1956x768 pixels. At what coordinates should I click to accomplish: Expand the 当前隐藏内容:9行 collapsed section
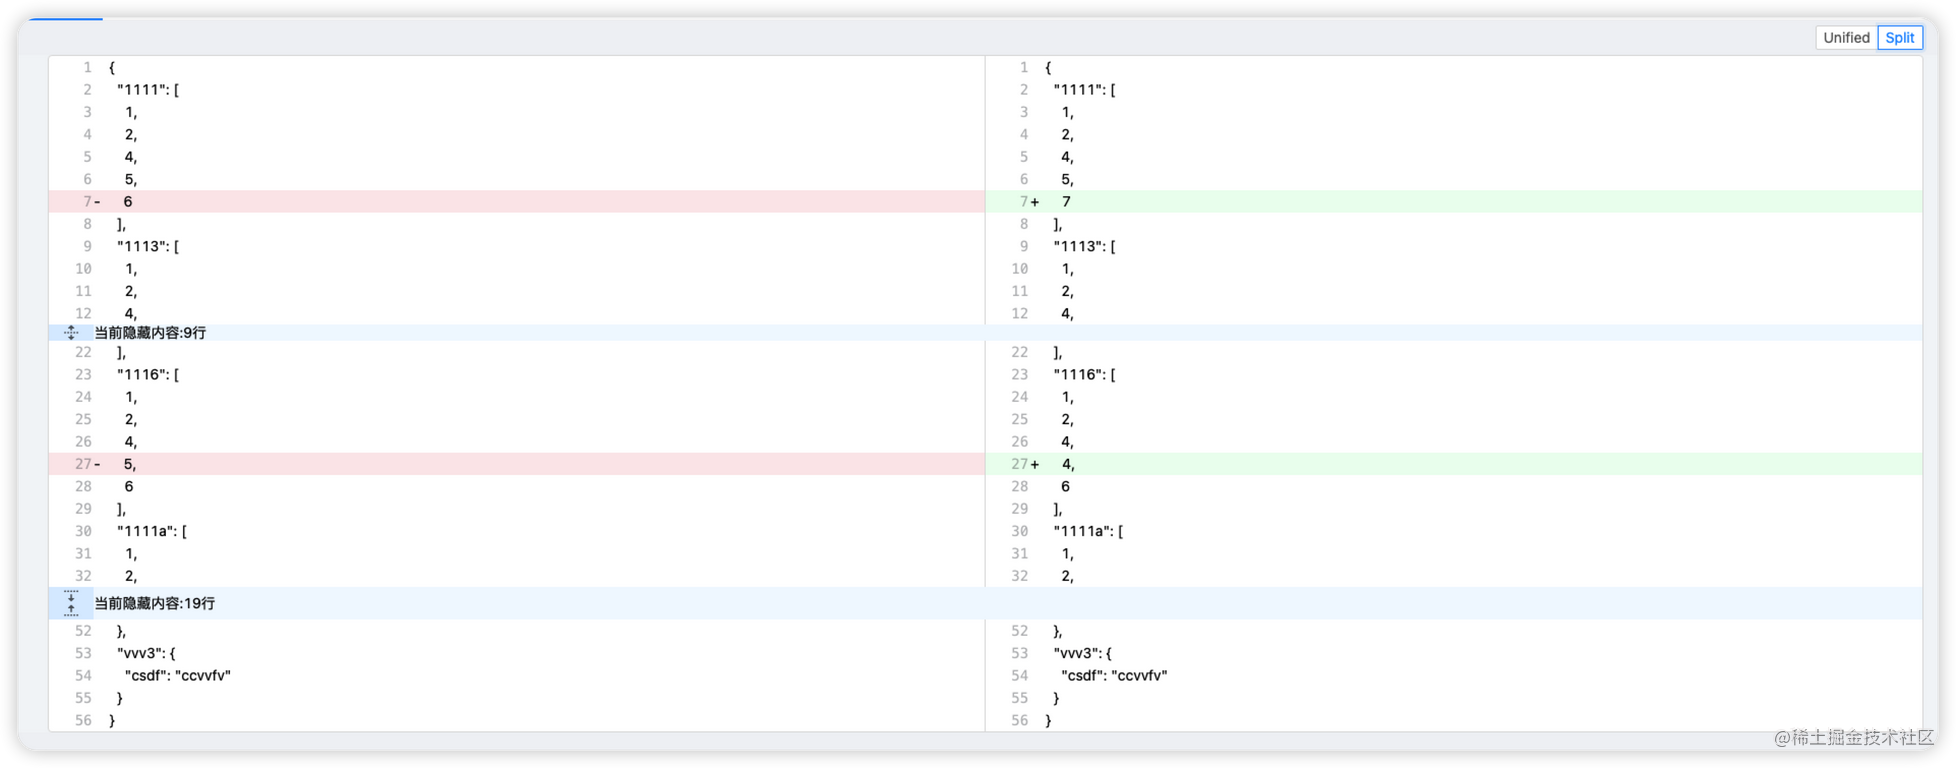click(148, 332)
